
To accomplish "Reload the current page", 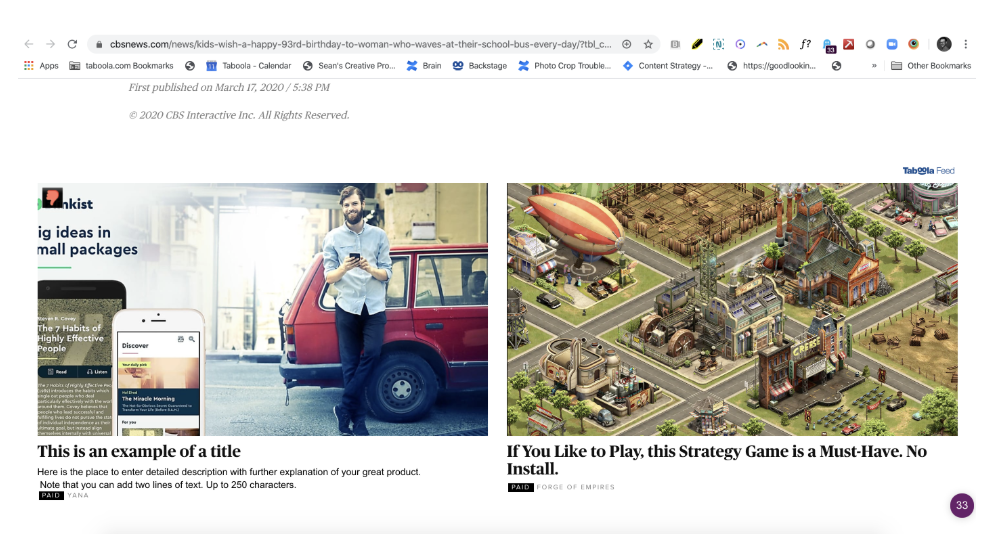I will click(x=72, y=44).
